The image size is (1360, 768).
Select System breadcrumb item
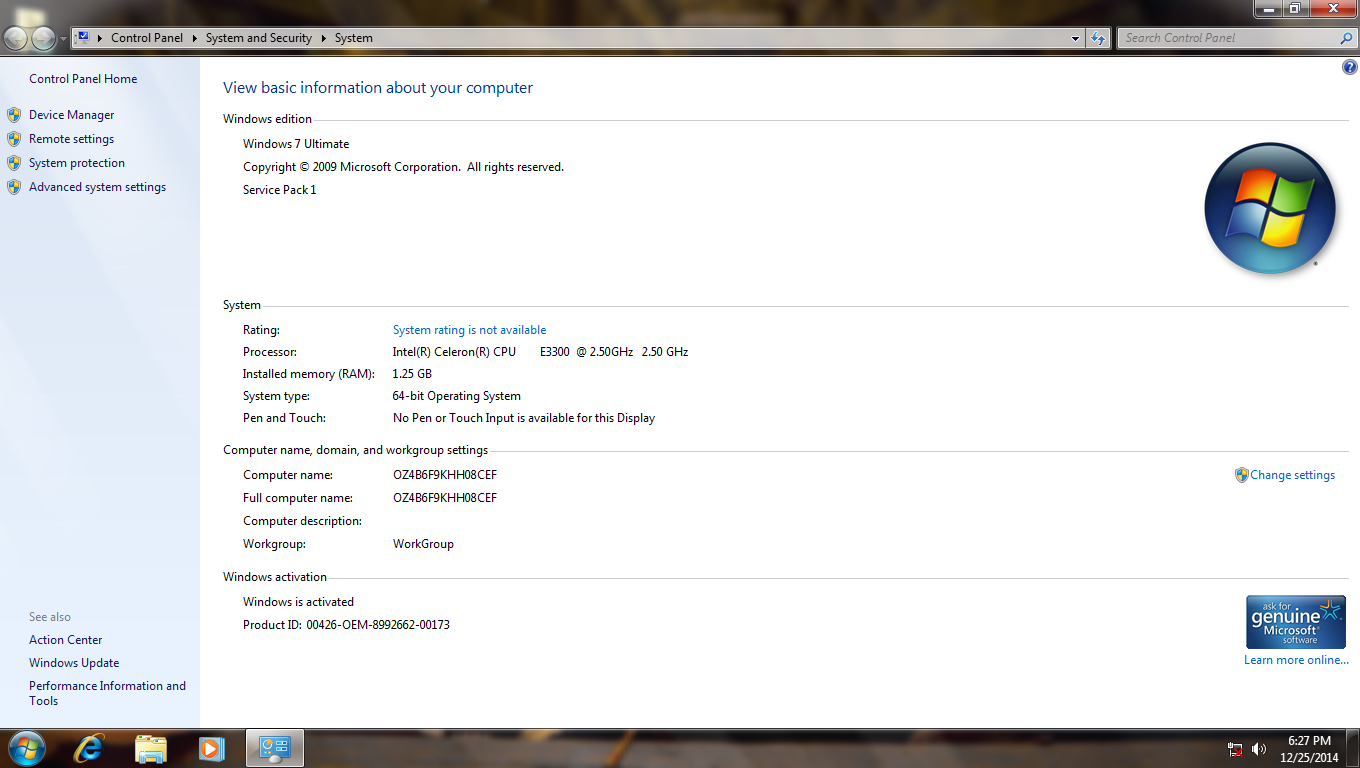coord(354,38)
